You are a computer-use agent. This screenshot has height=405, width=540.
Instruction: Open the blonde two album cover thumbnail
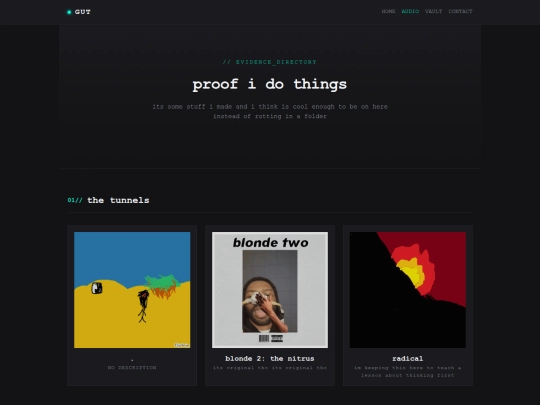click(270, 290)
